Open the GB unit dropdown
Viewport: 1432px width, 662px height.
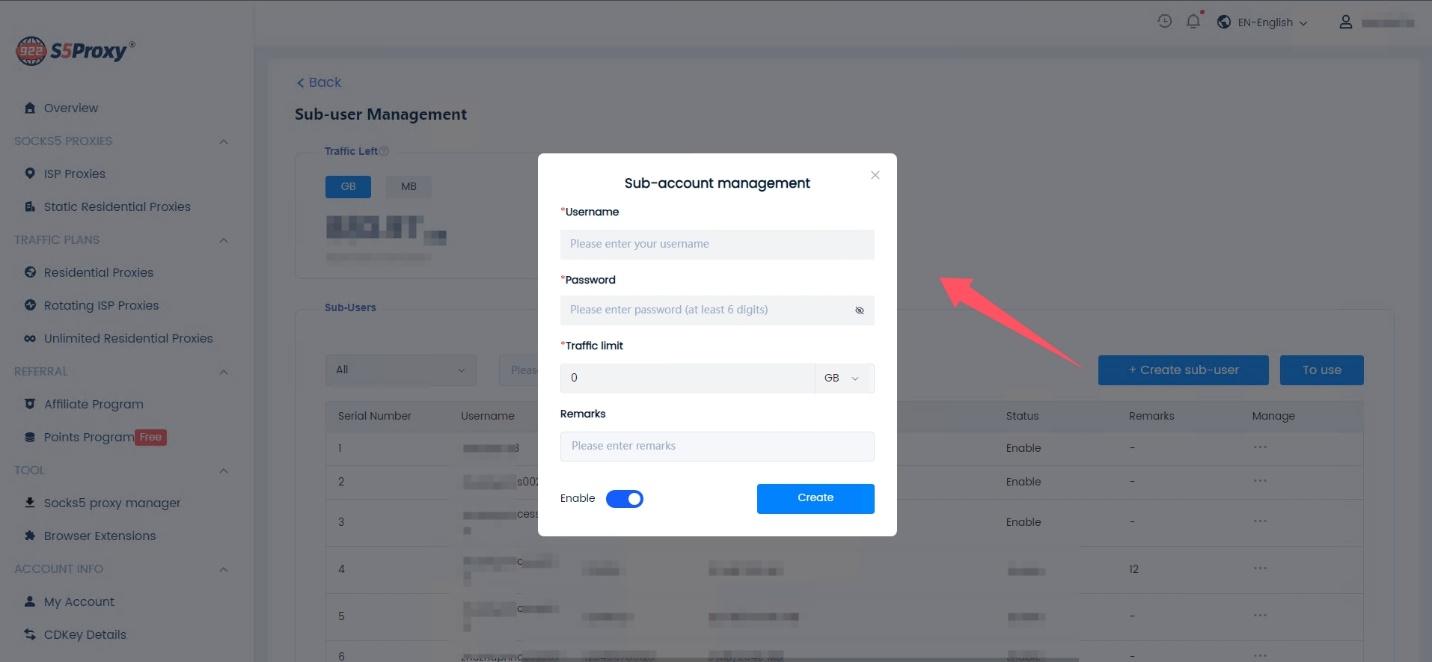[843, 378]
